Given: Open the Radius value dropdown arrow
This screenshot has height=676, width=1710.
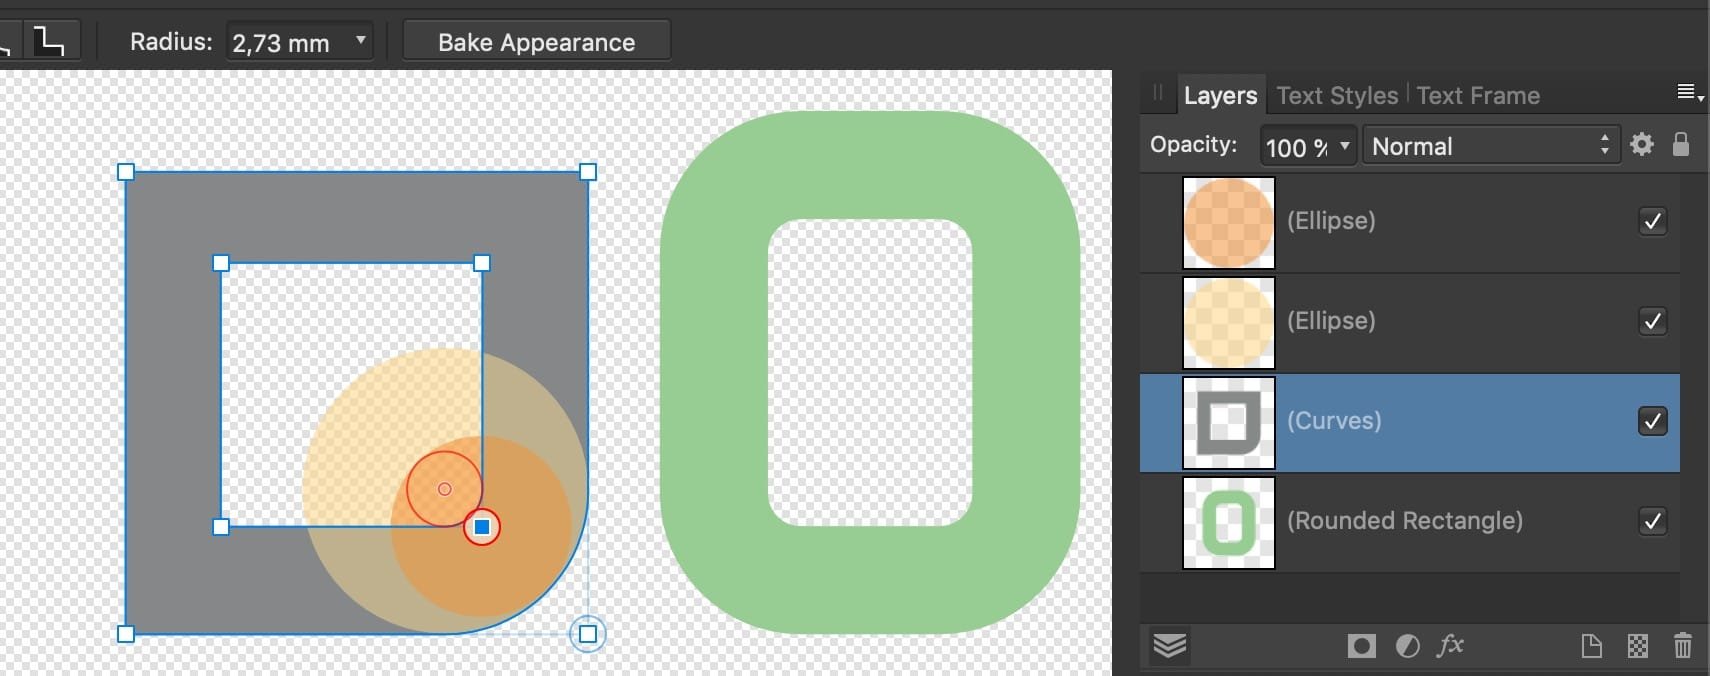Looking at the screenshot, I should click(360, 41).
